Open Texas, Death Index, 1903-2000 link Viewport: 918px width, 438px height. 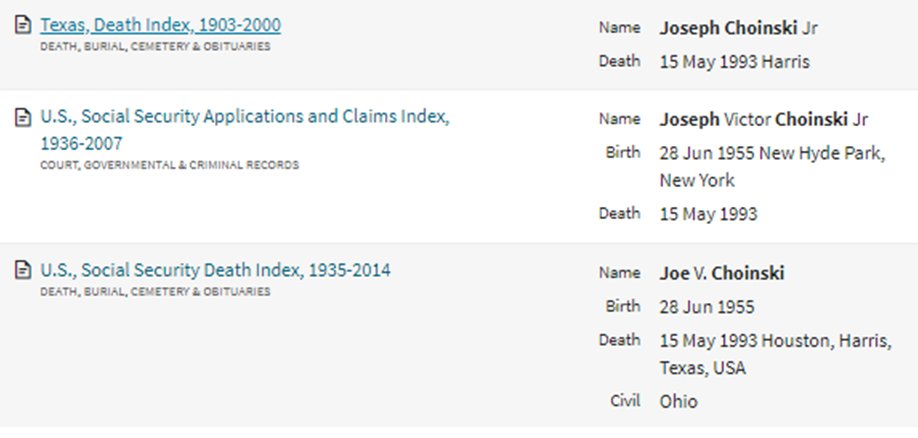(160, 25)
